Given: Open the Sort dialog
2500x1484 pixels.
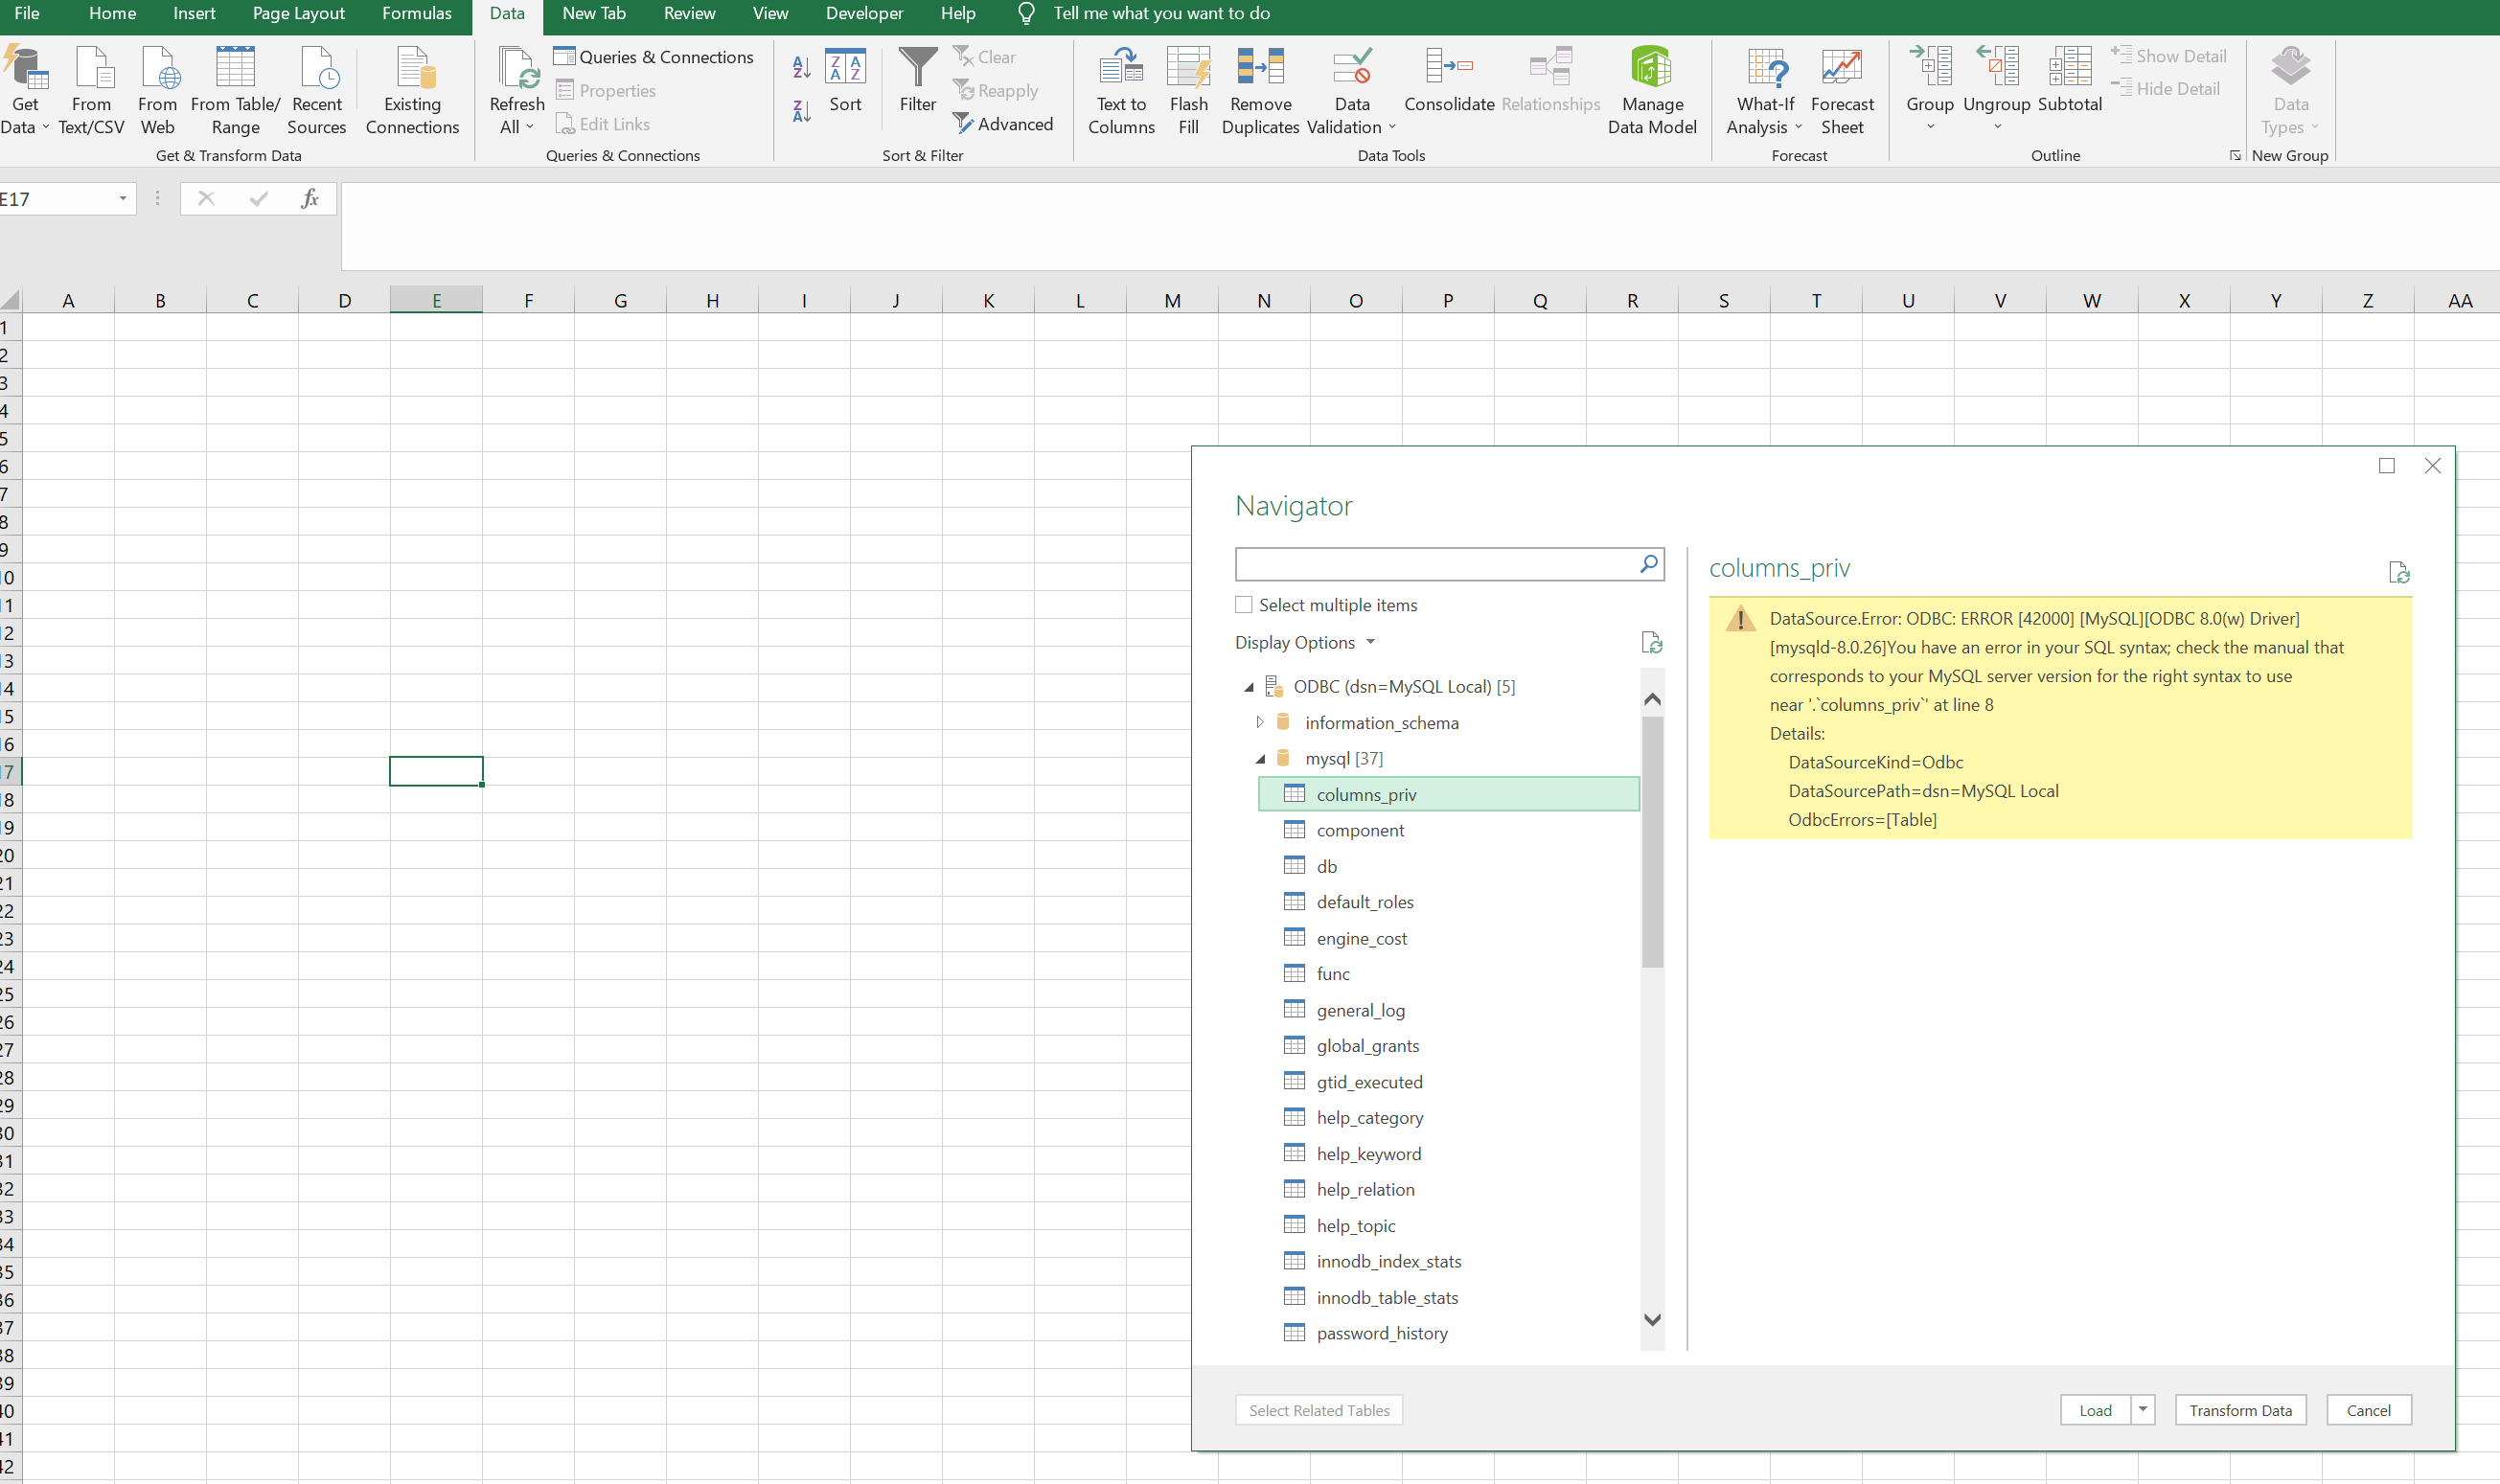Looking at the screenshot, I should pos(845,80).
